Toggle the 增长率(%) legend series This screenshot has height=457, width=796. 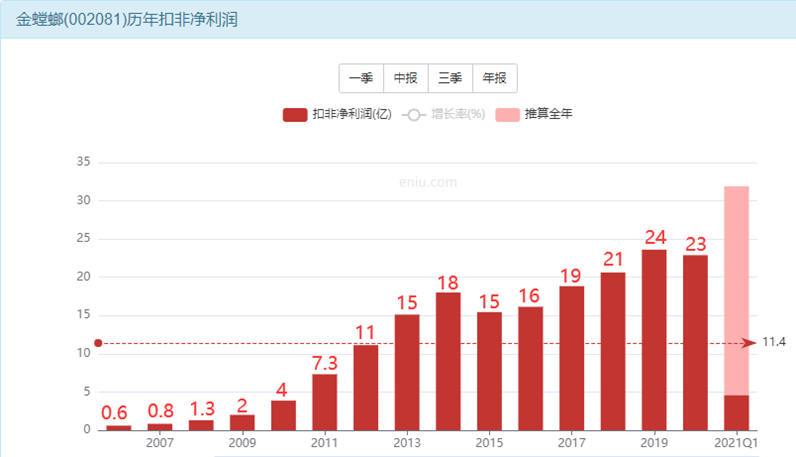444,114
